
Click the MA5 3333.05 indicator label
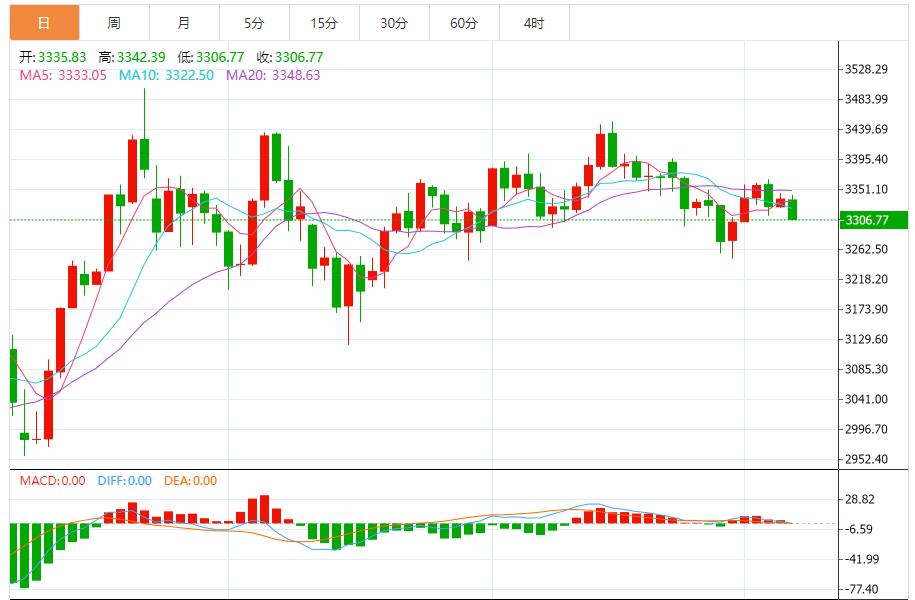pos(62,75)
